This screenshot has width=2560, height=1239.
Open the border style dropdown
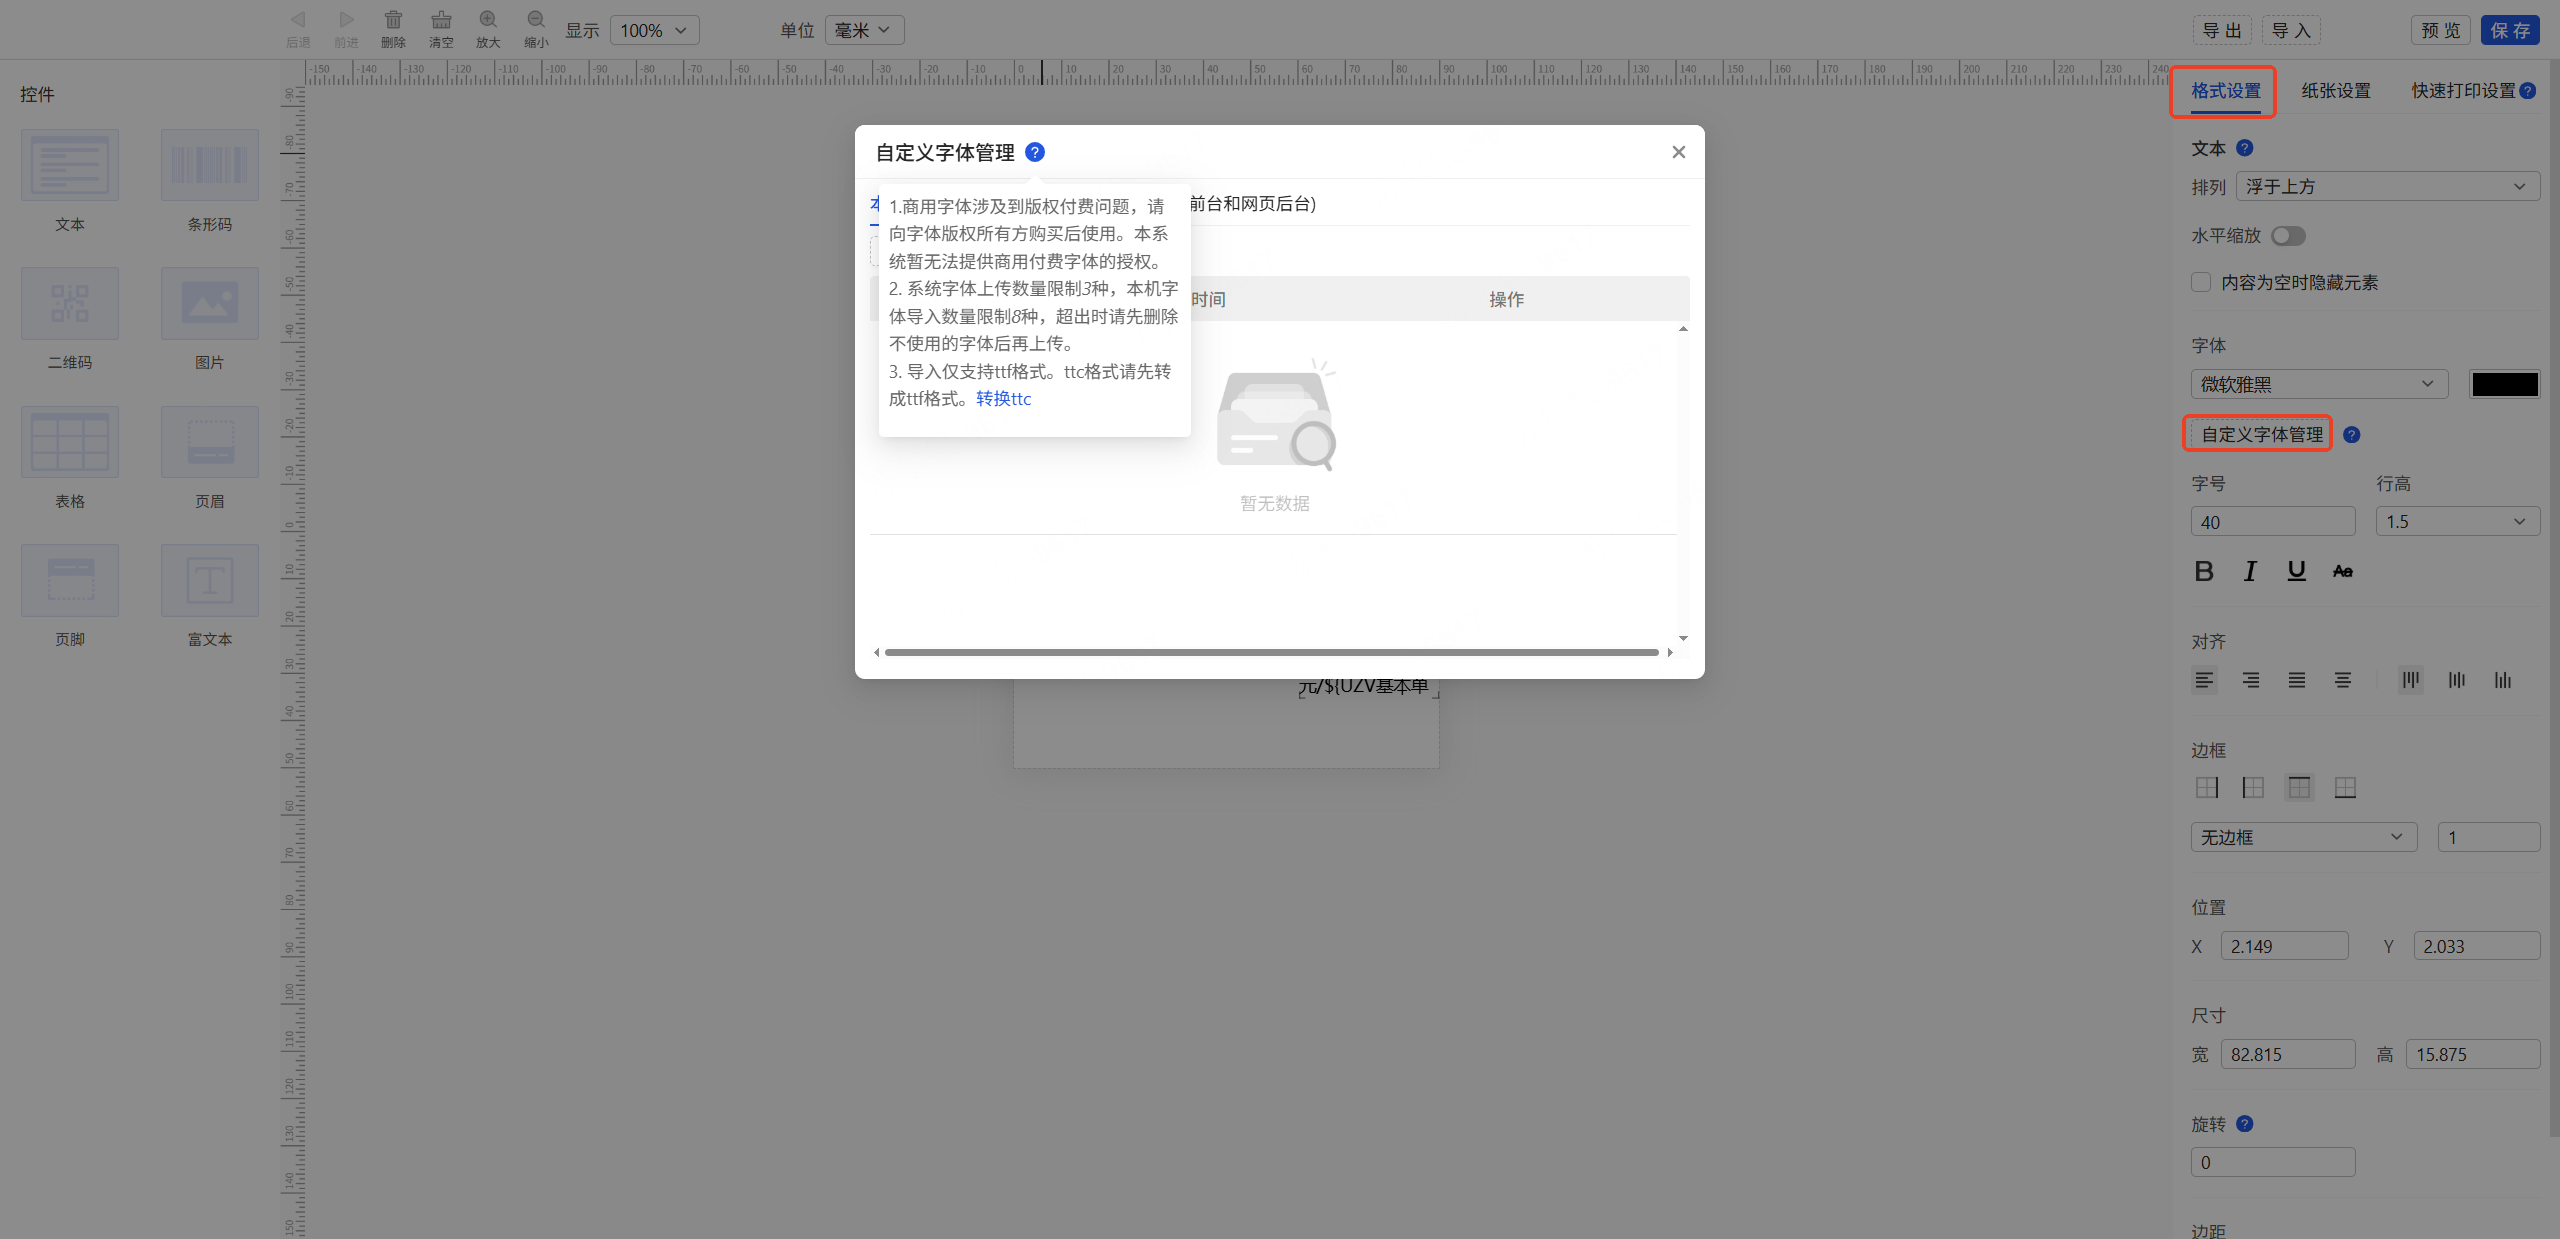[2303, 837]
